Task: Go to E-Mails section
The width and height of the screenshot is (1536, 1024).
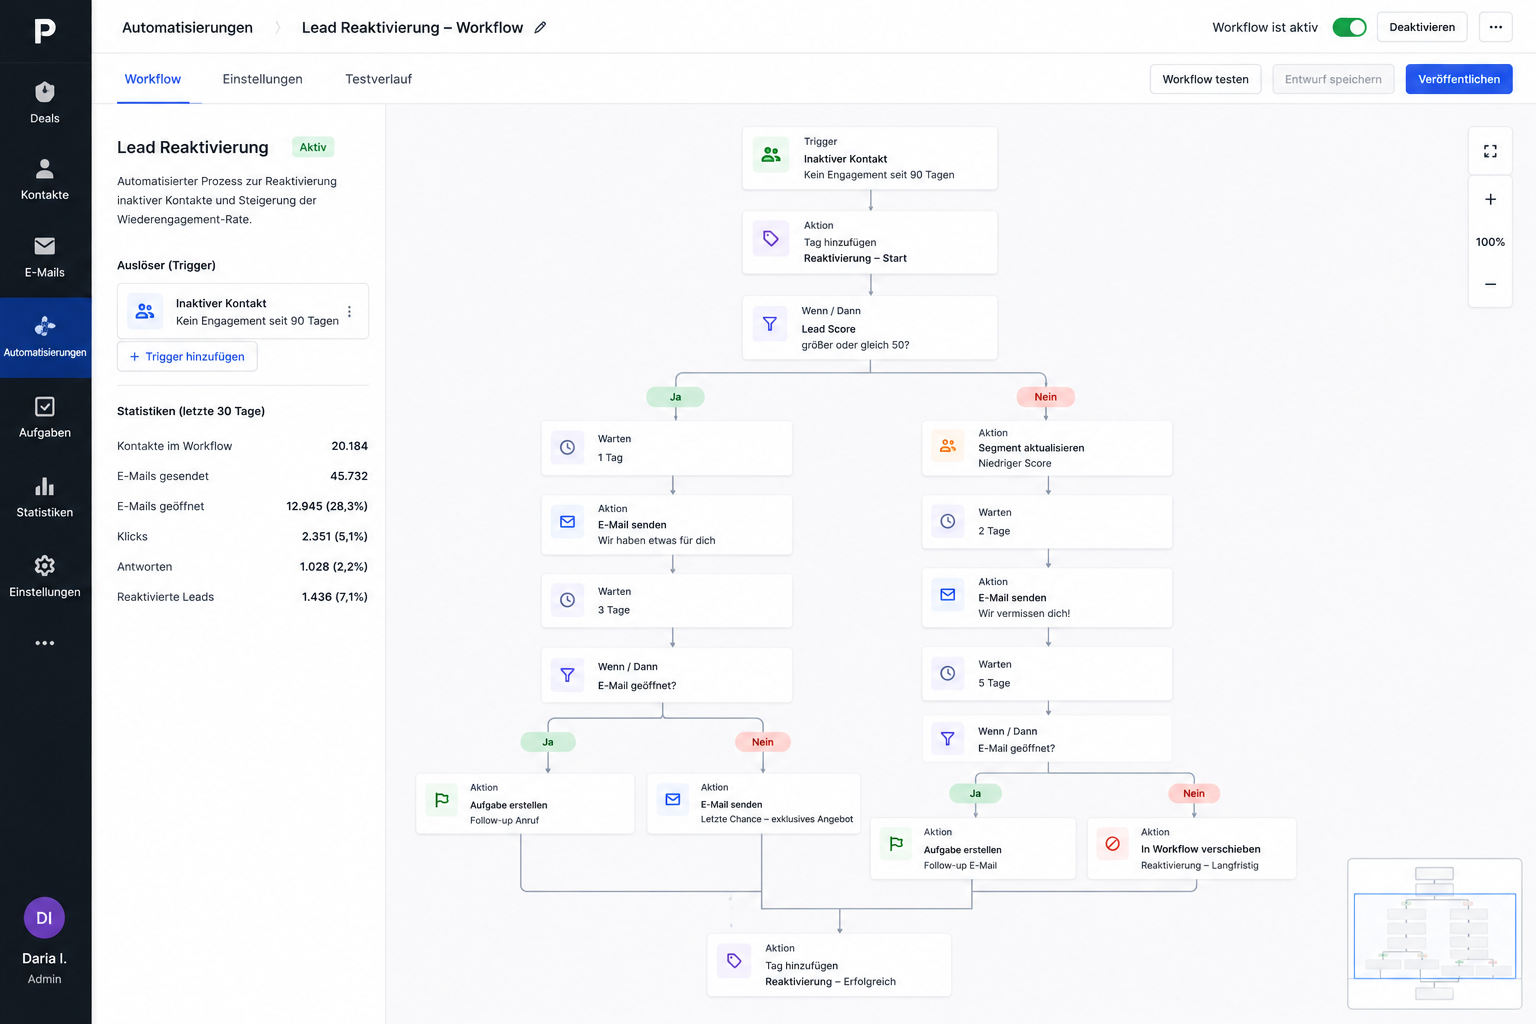Action: tap(45, 257)
